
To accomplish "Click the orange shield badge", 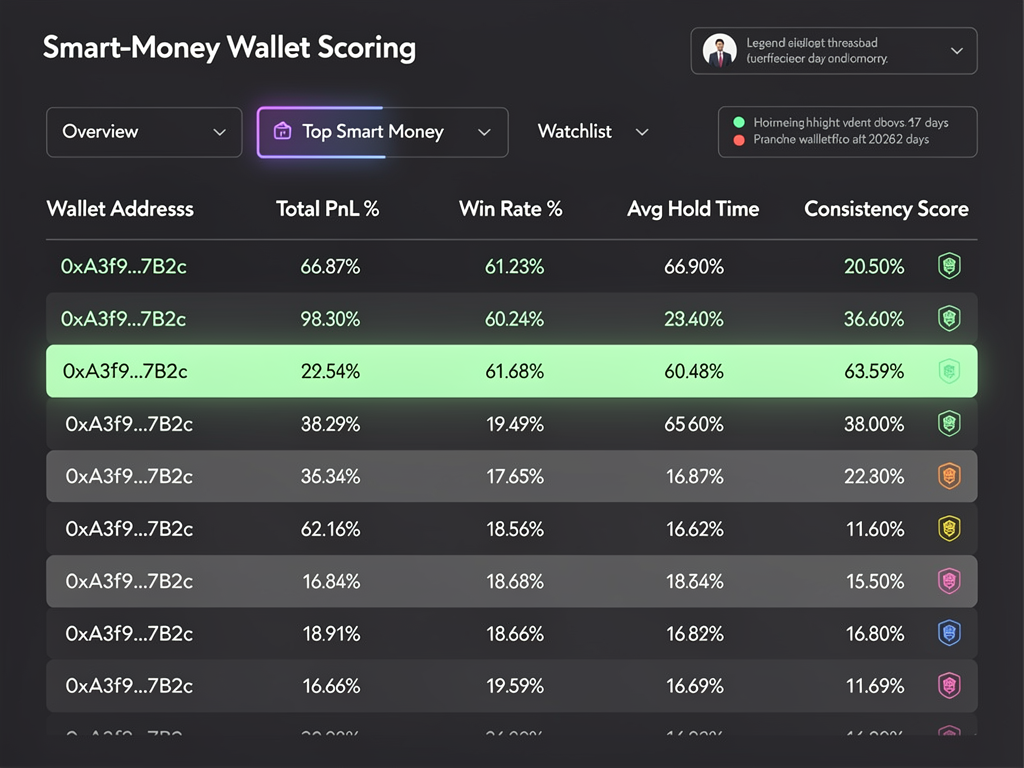I will (949, 476).
